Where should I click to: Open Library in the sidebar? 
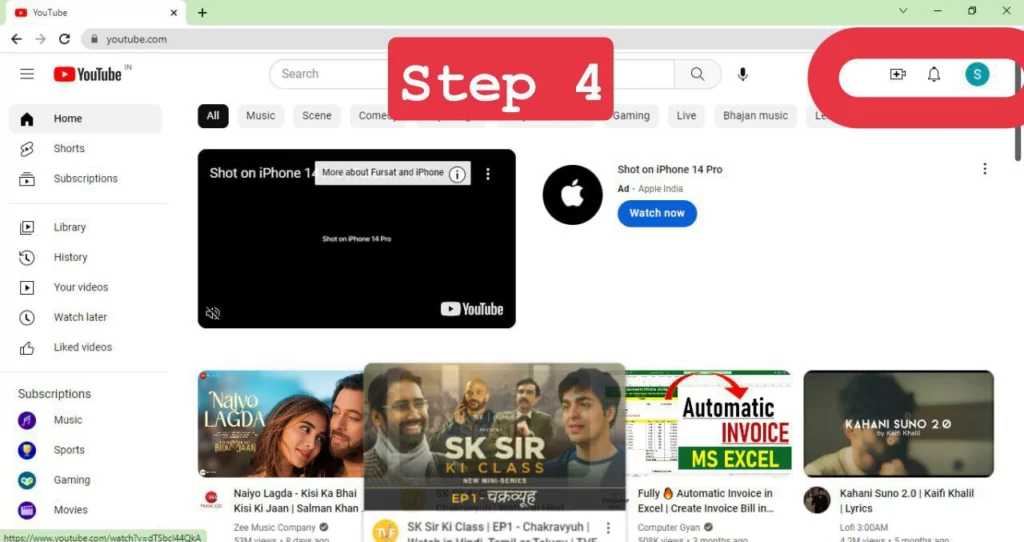click(85, 227)
